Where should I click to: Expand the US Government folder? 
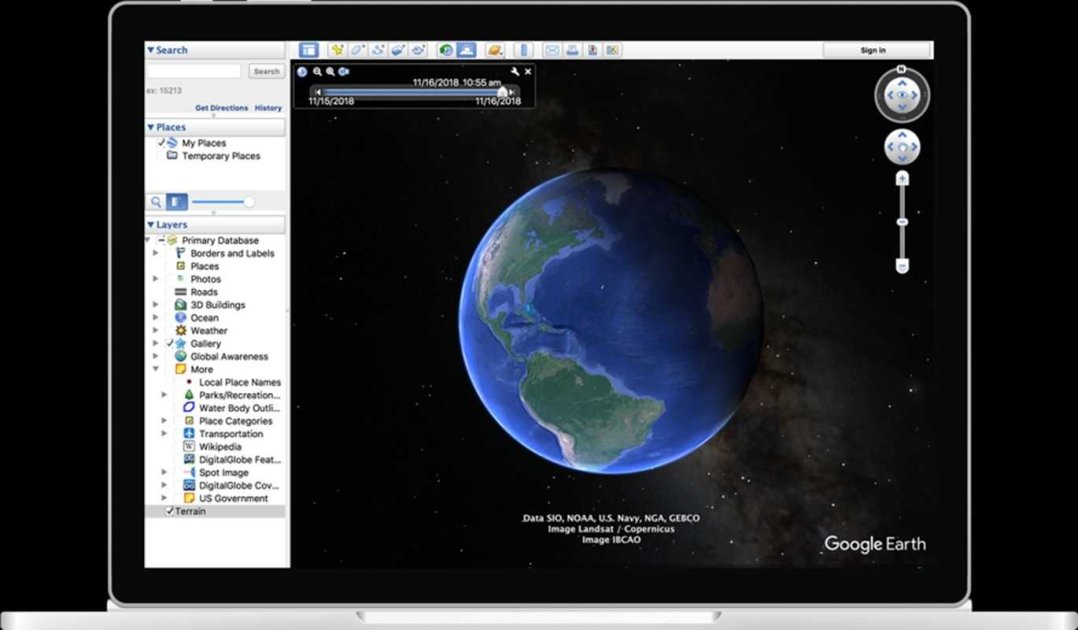[164, 498]
